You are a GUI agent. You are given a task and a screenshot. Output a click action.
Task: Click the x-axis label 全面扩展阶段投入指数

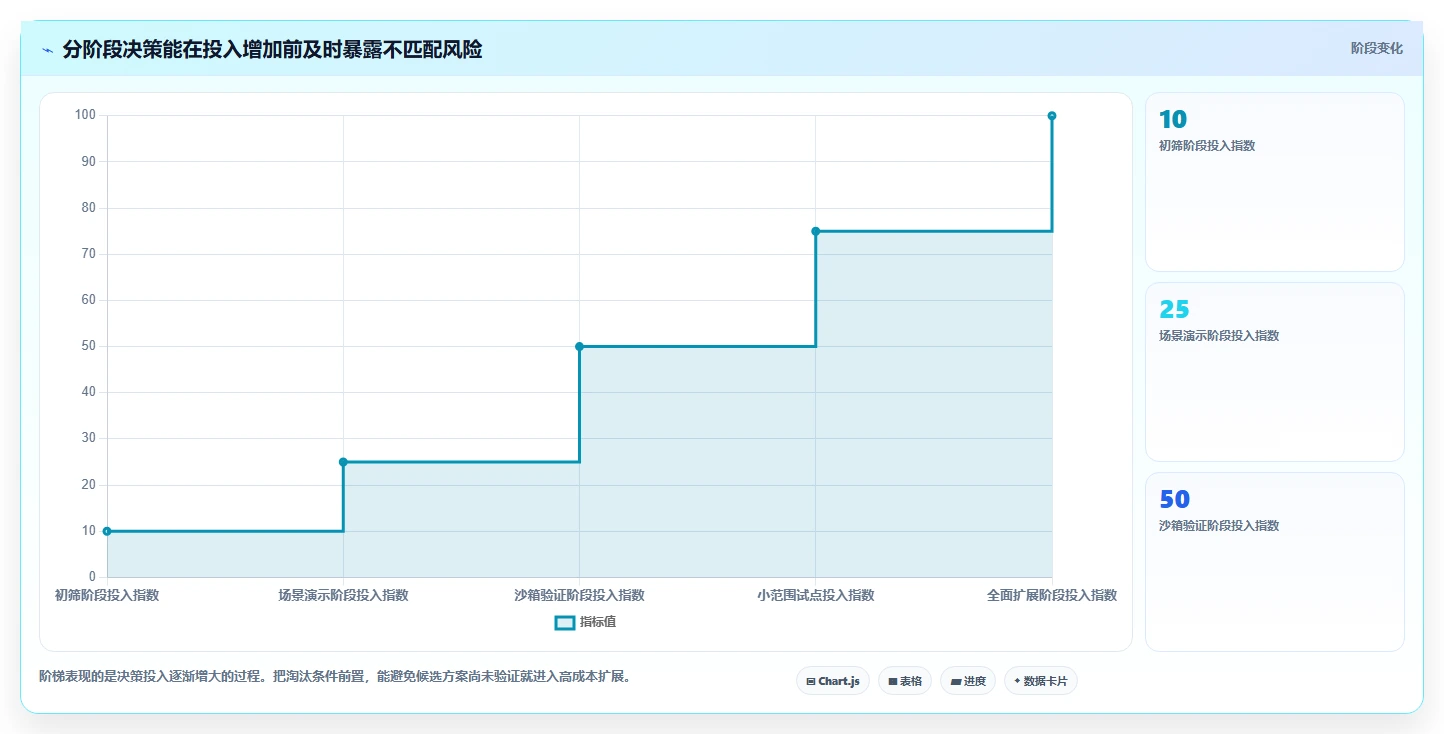click(1052, 595)
